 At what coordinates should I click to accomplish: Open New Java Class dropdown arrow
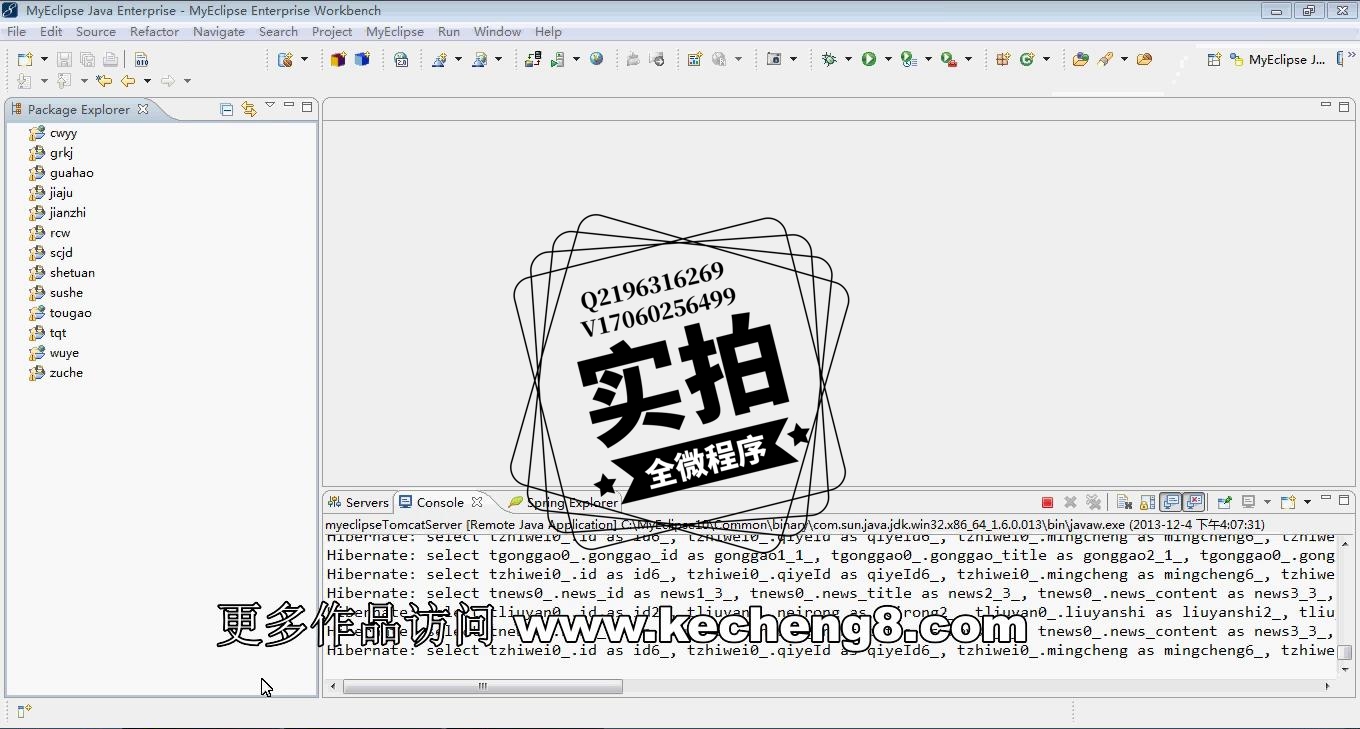(x=1046, y=60)
